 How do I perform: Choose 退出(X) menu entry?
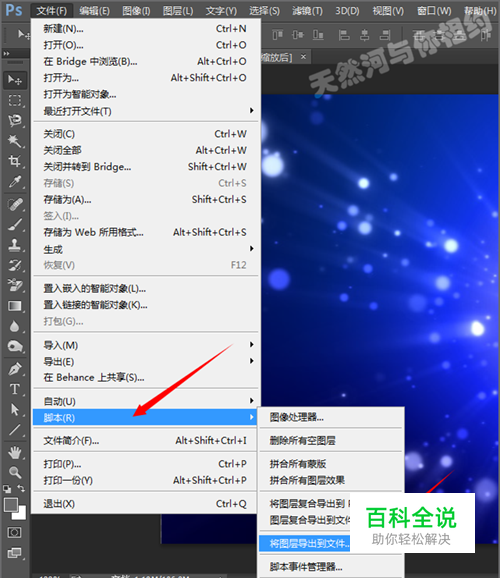[145, 504]
